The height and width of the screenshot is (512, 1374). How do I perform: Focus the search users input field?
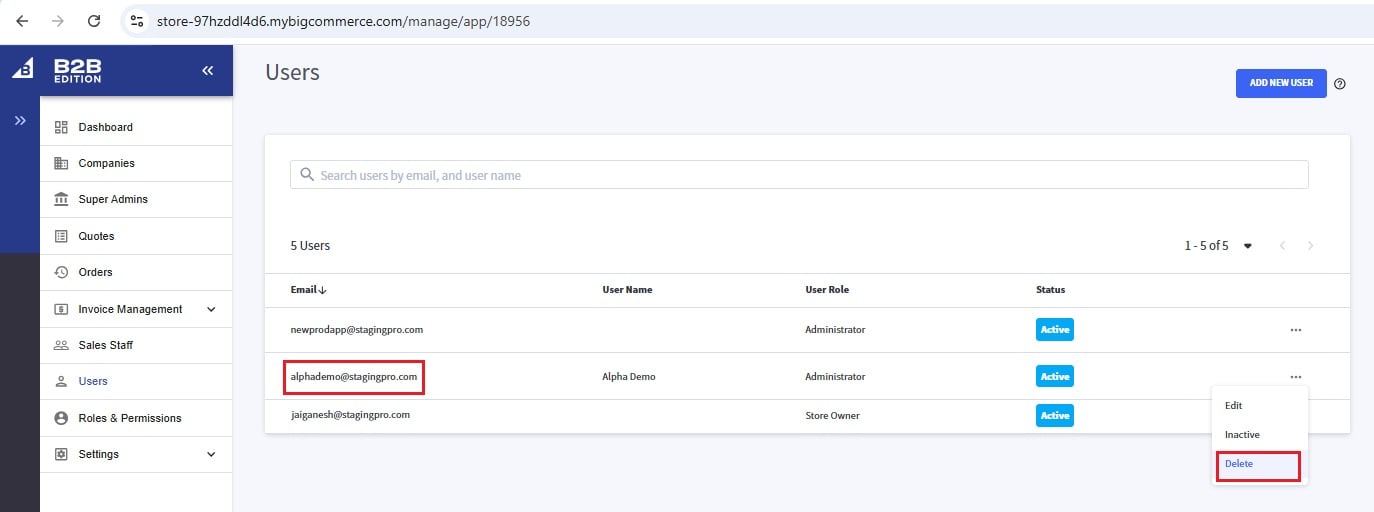[x=799, y=175]
